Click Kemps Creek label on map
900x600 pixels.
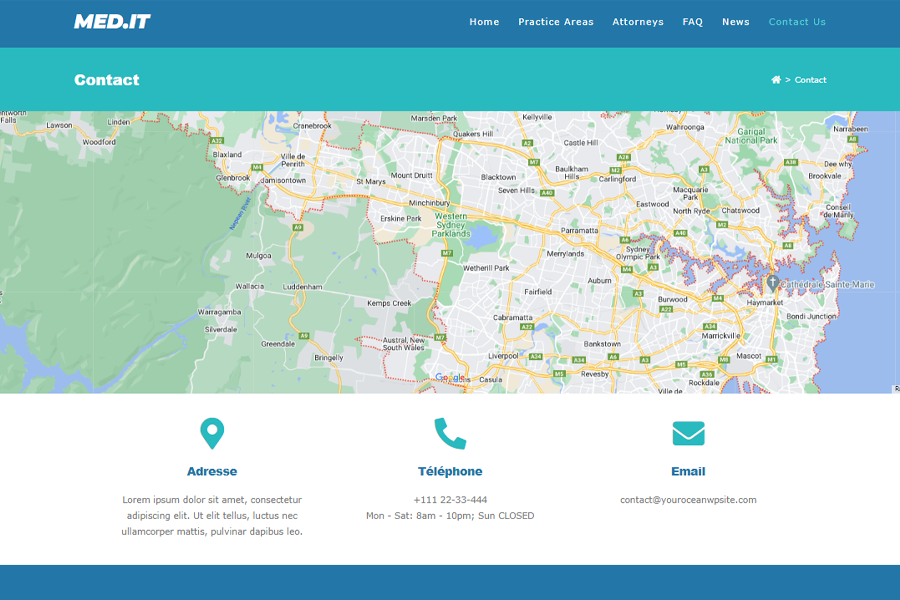[389, 303]
